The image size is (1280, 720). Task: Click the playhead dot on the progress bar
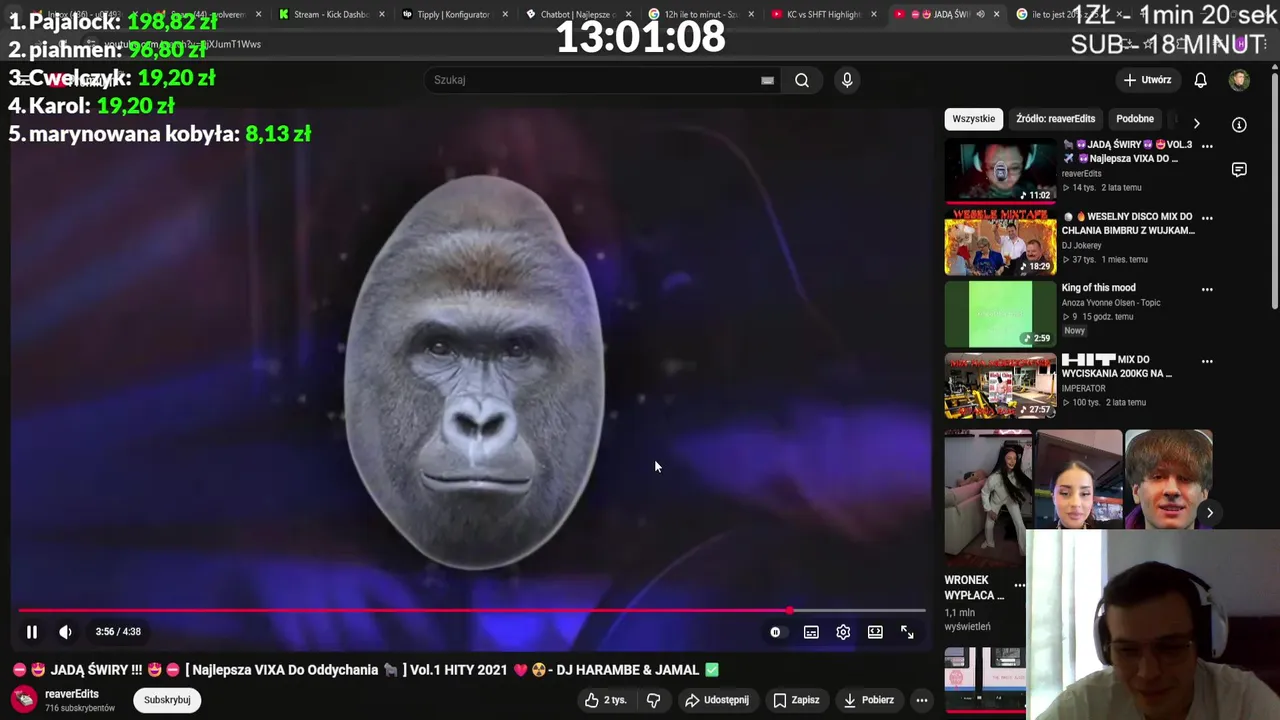point(790,610)
